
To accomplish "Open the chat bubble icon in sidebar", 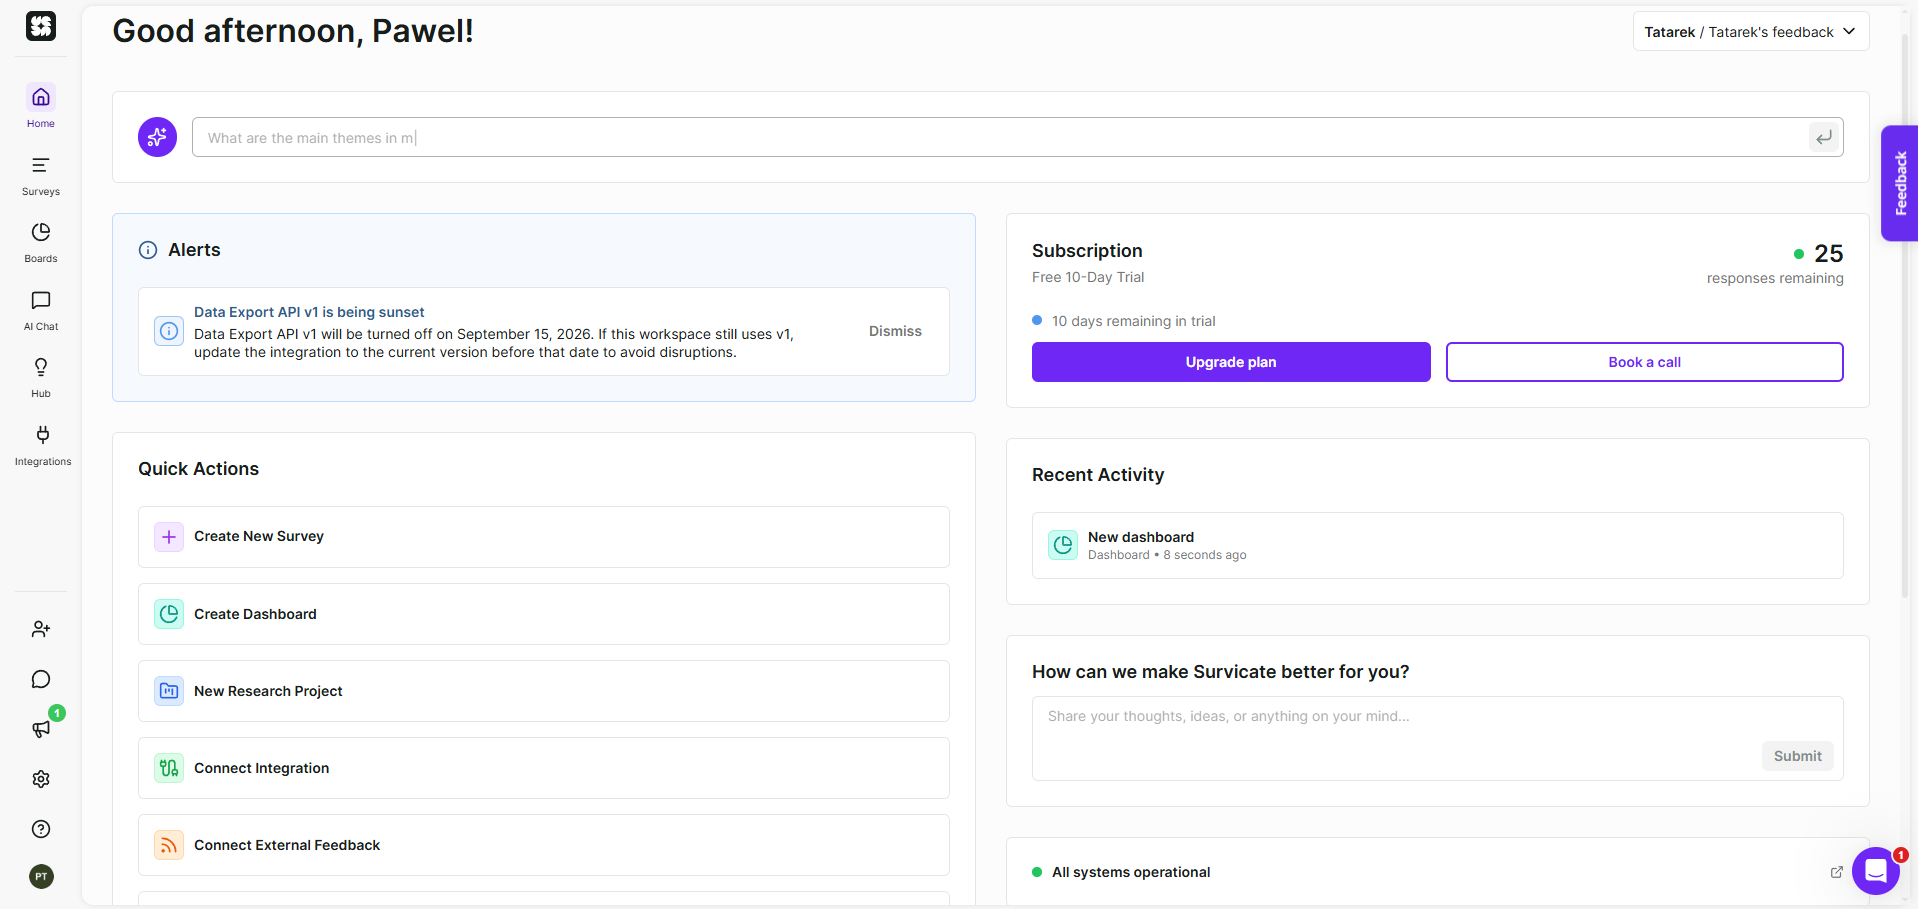I will (x=41, y=679).
